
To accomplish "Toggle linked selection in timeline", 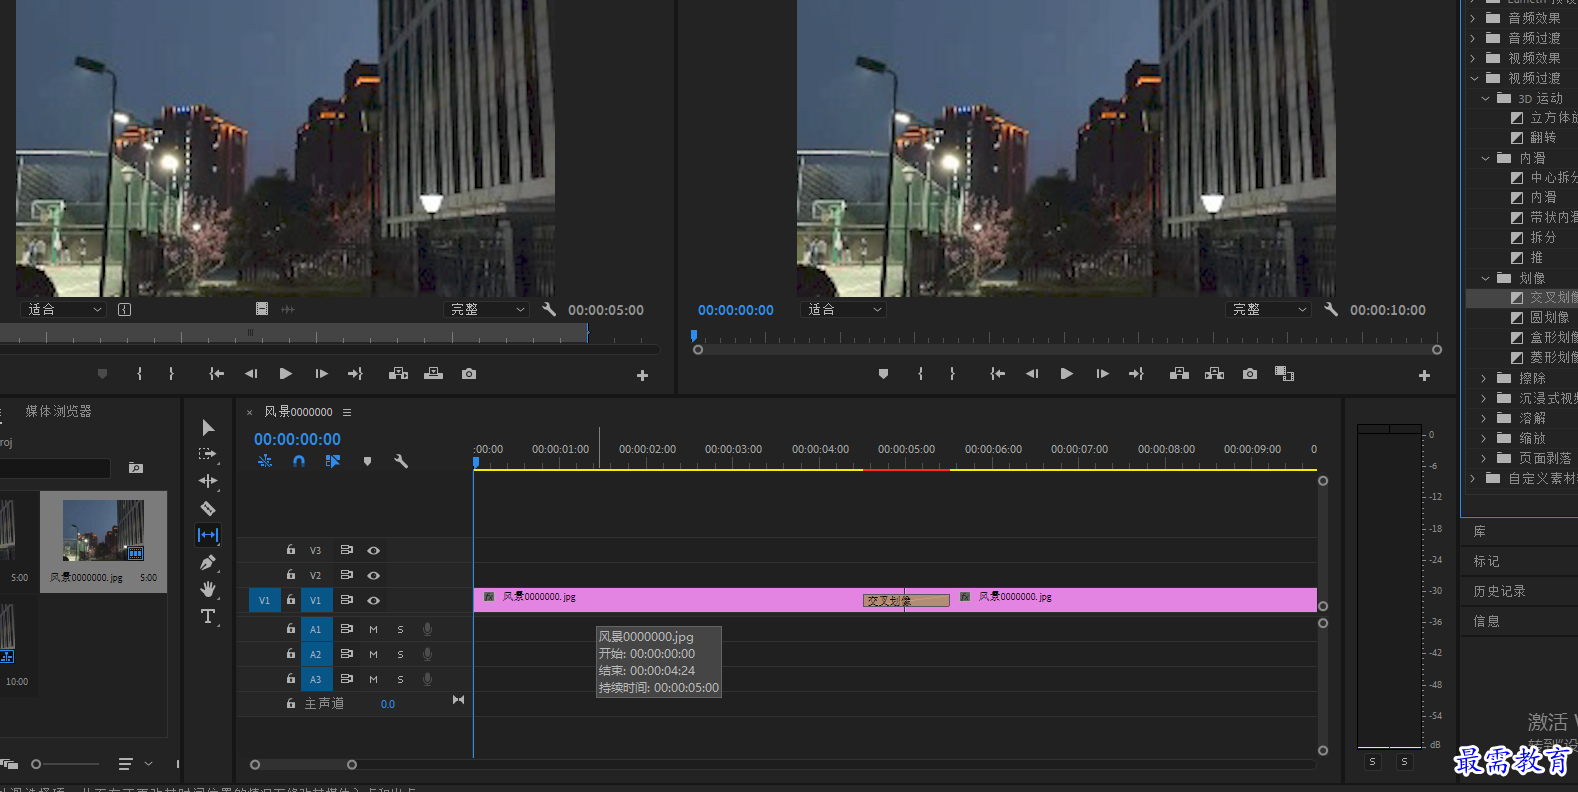I will tap(333, 461).
